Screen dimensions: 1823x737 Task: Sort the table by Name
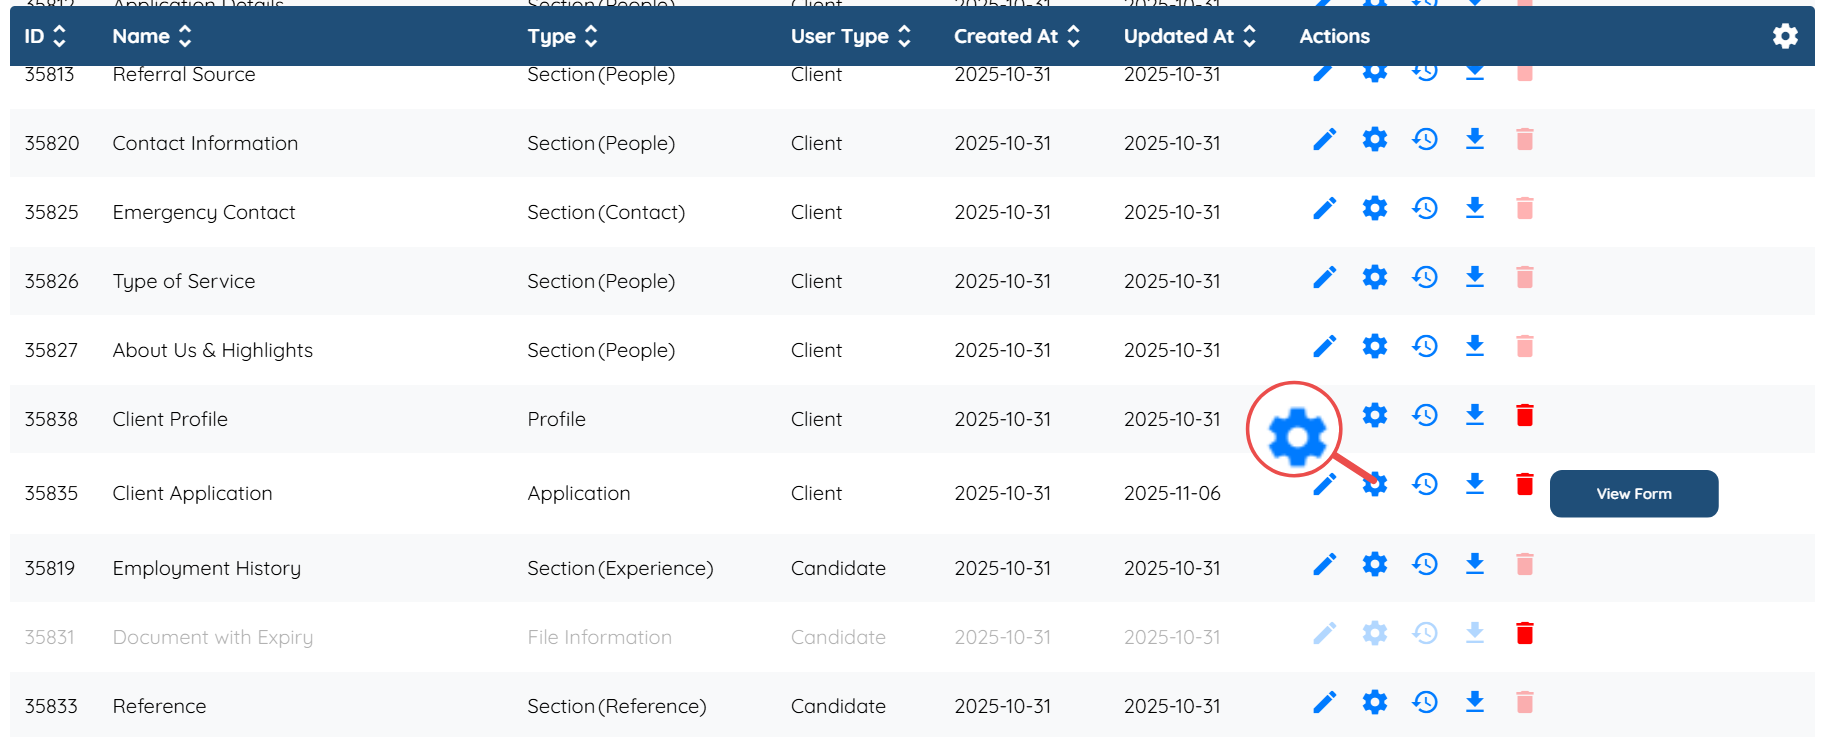[185, 36]
